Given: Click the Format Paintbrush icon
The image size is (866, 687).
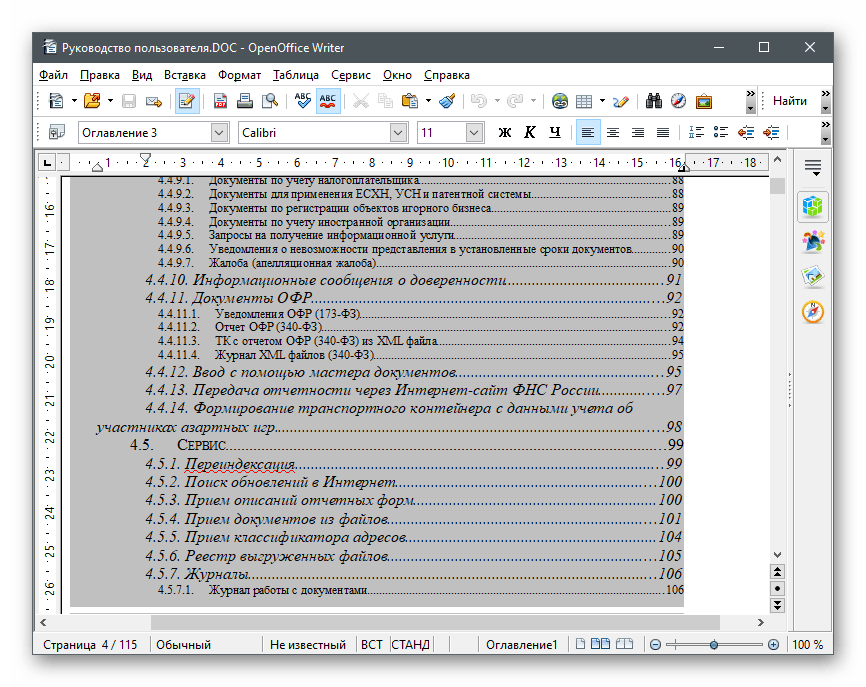Looking at the screenshot, I should click(447, 101).
